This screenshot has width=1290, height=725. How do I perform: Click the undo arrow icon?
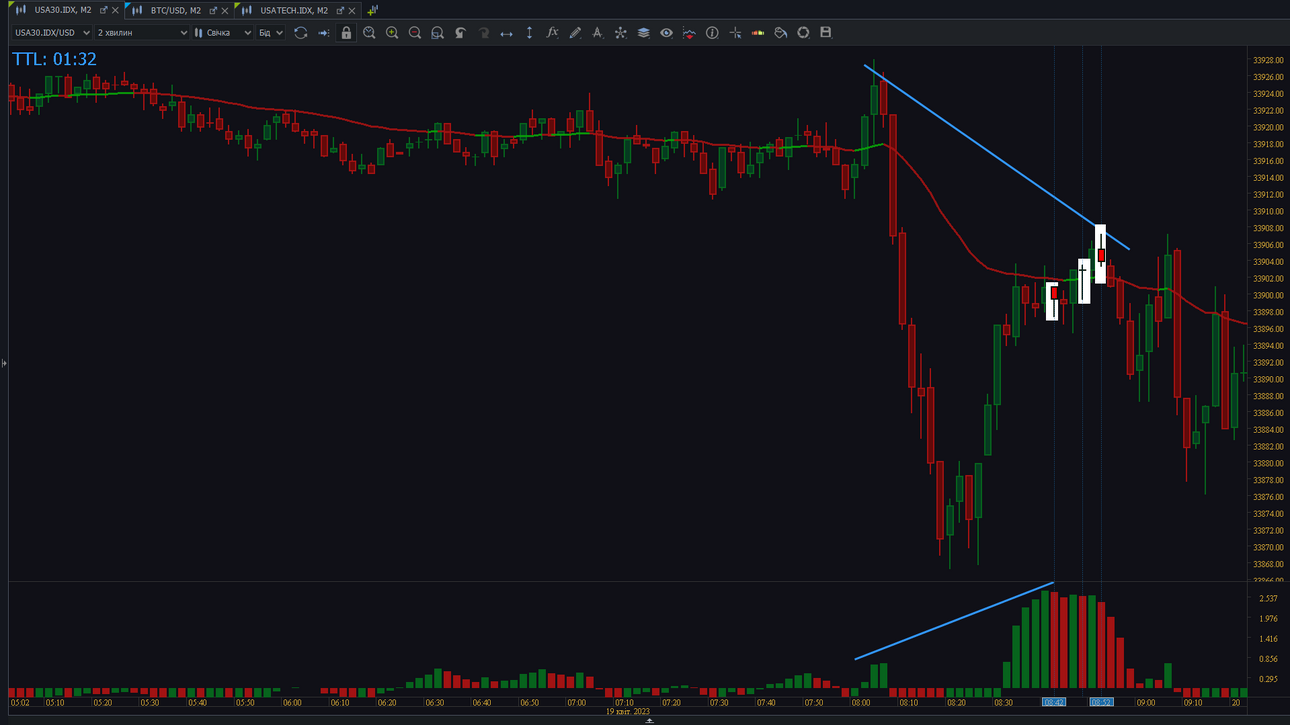pyautogui.click(x=460, y=33)
